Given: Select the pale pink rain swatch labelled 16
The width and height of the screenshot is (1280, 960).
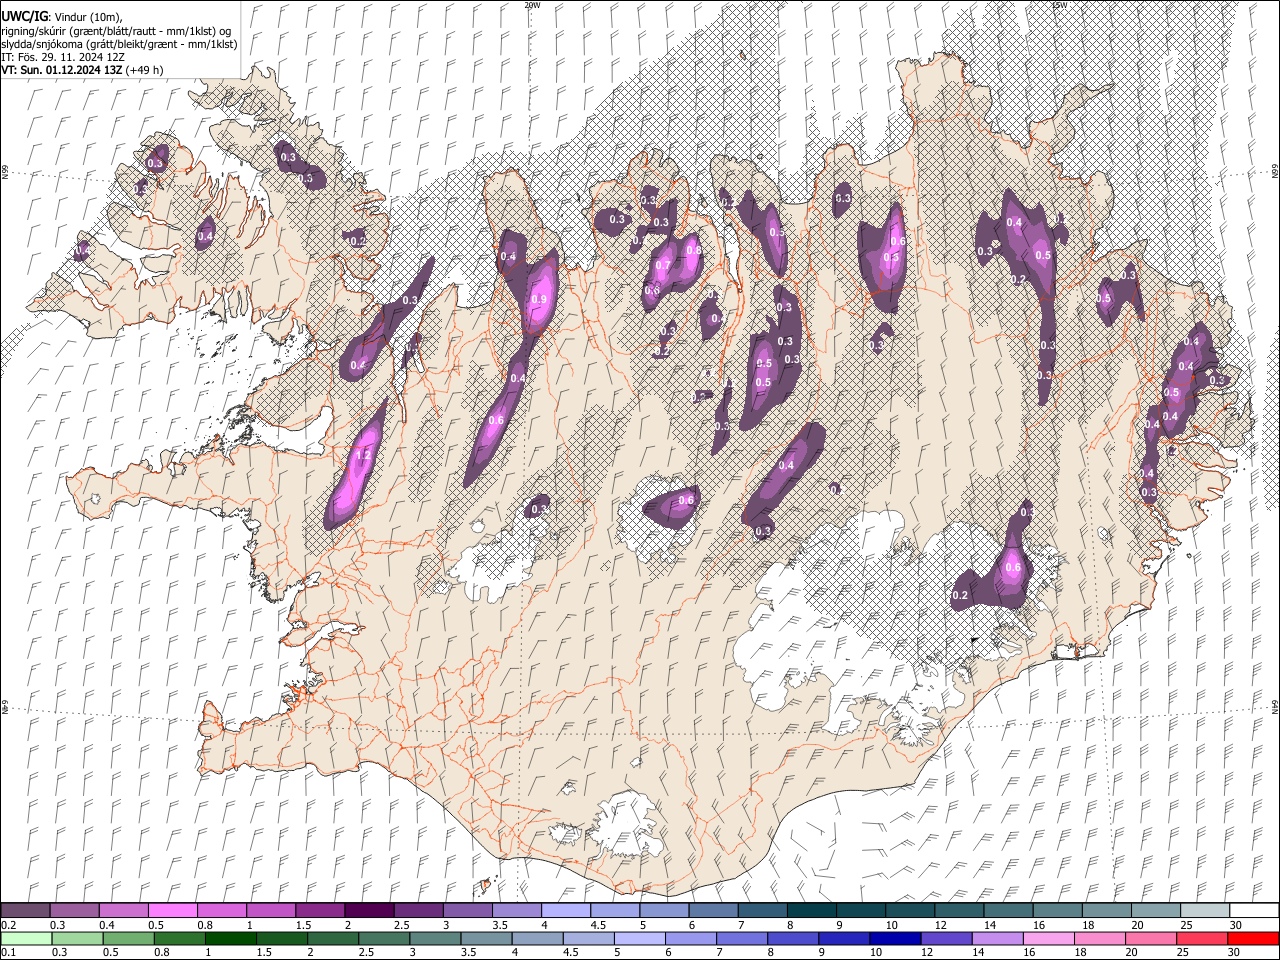Looking at the screenshot, I should click(x=1050, y=938).
